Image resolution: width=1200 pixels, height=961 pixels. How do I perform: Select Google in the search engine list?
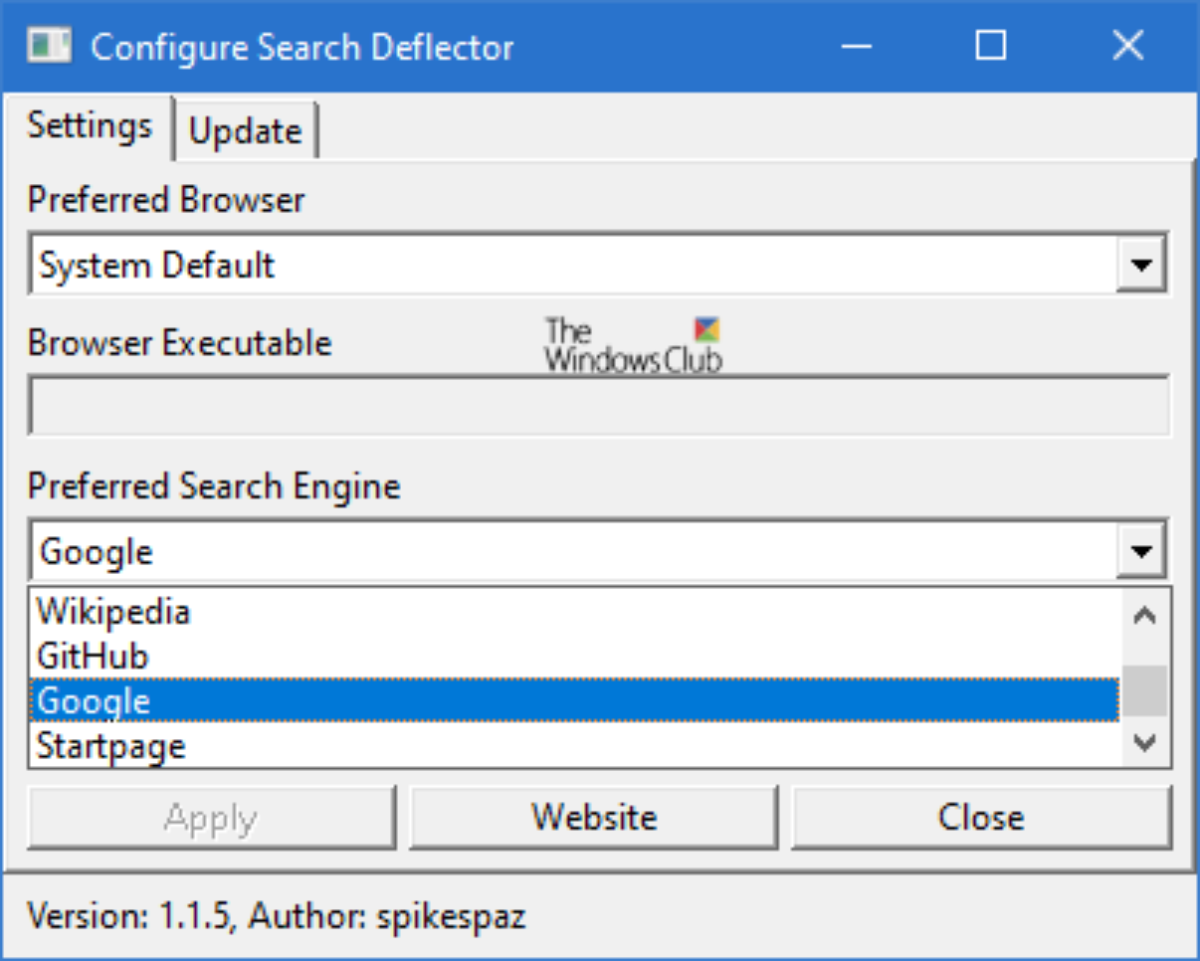coord(574,701)
